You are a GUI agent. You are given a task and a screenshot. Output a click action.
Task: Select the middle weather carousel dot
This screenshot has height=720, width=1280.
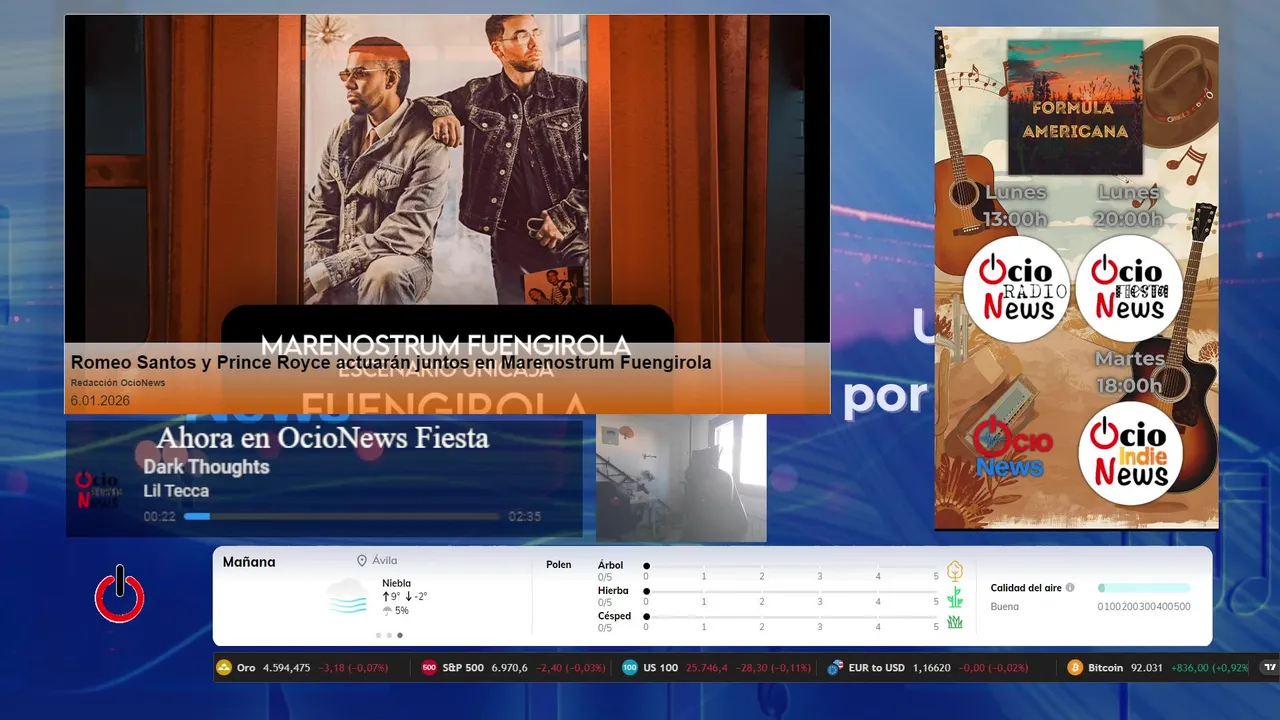pyautogui.click(x=389, y=635)
